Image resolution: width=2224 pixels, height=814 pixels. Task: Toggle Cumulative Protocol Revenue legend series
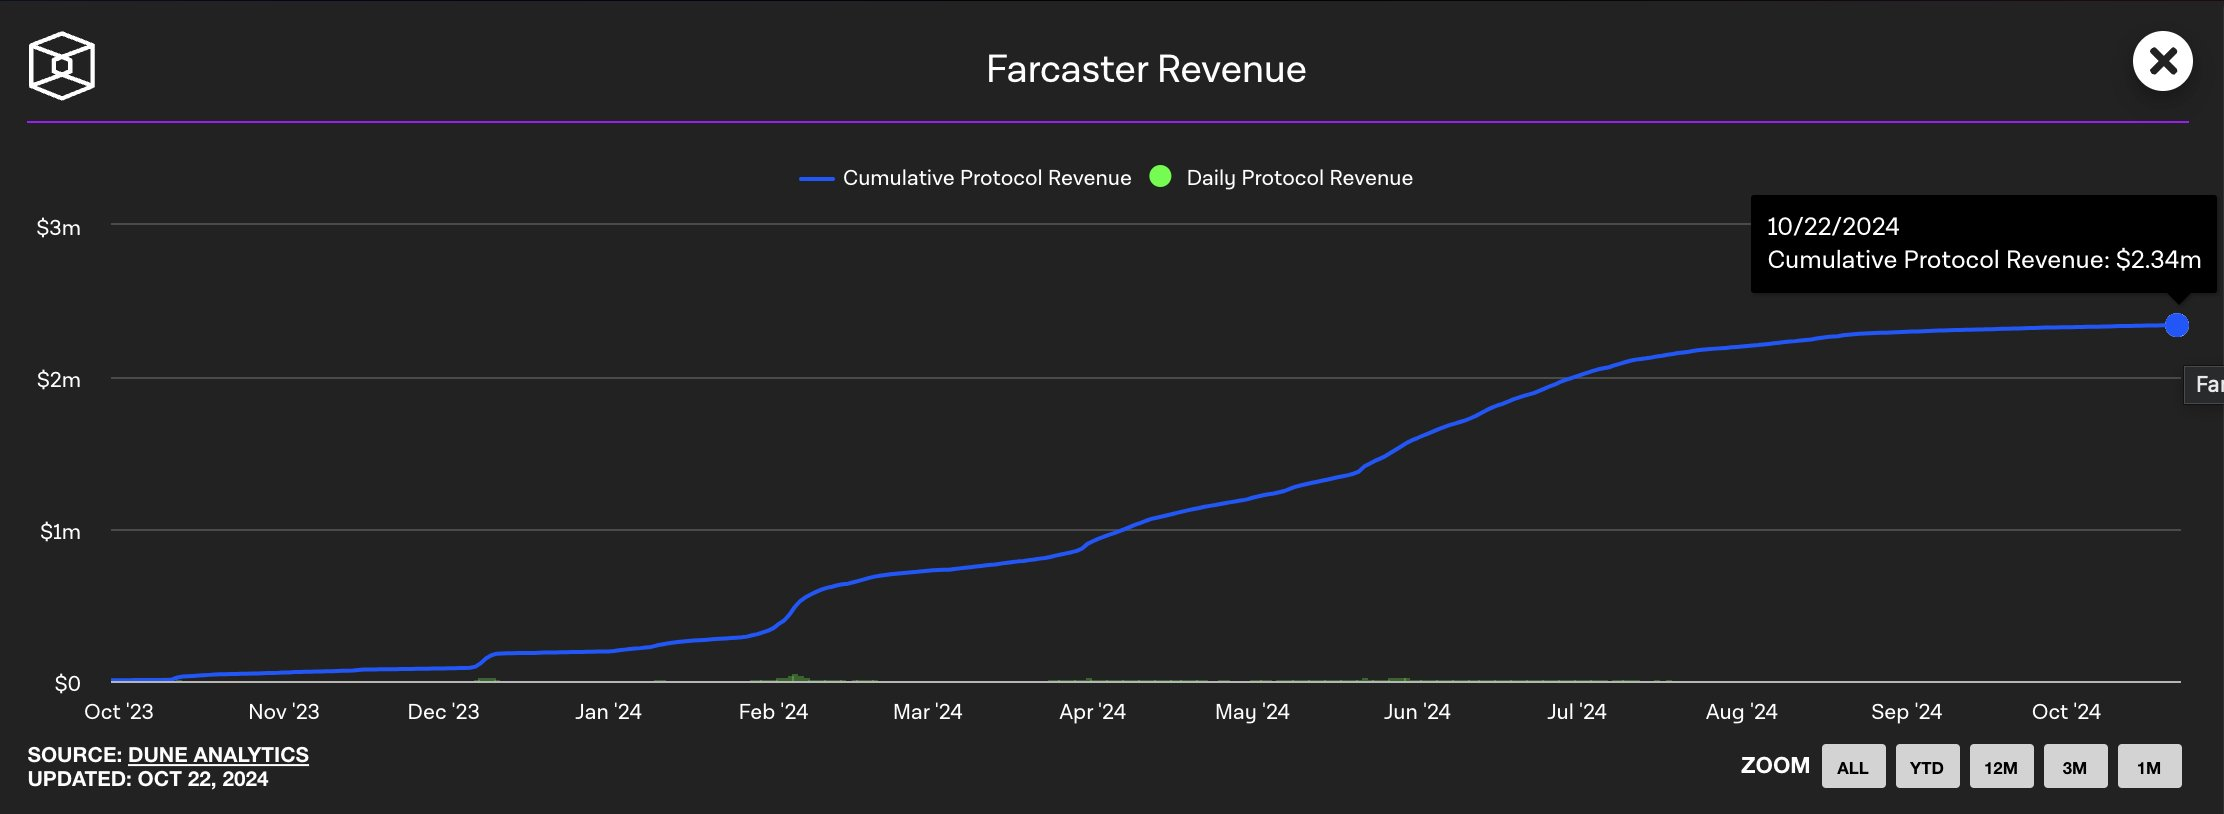coord(966,178)
